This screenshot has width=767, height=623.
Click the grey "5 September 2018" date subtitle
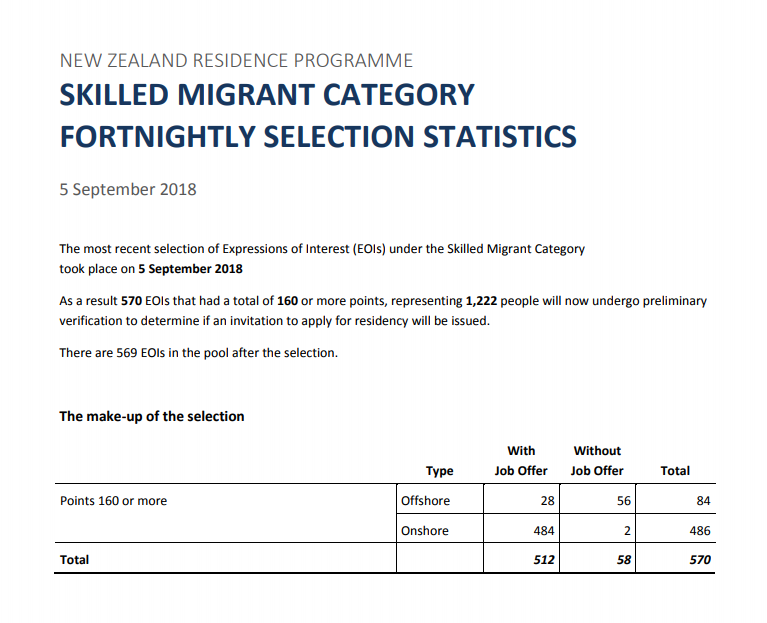[x=128, y=189]
